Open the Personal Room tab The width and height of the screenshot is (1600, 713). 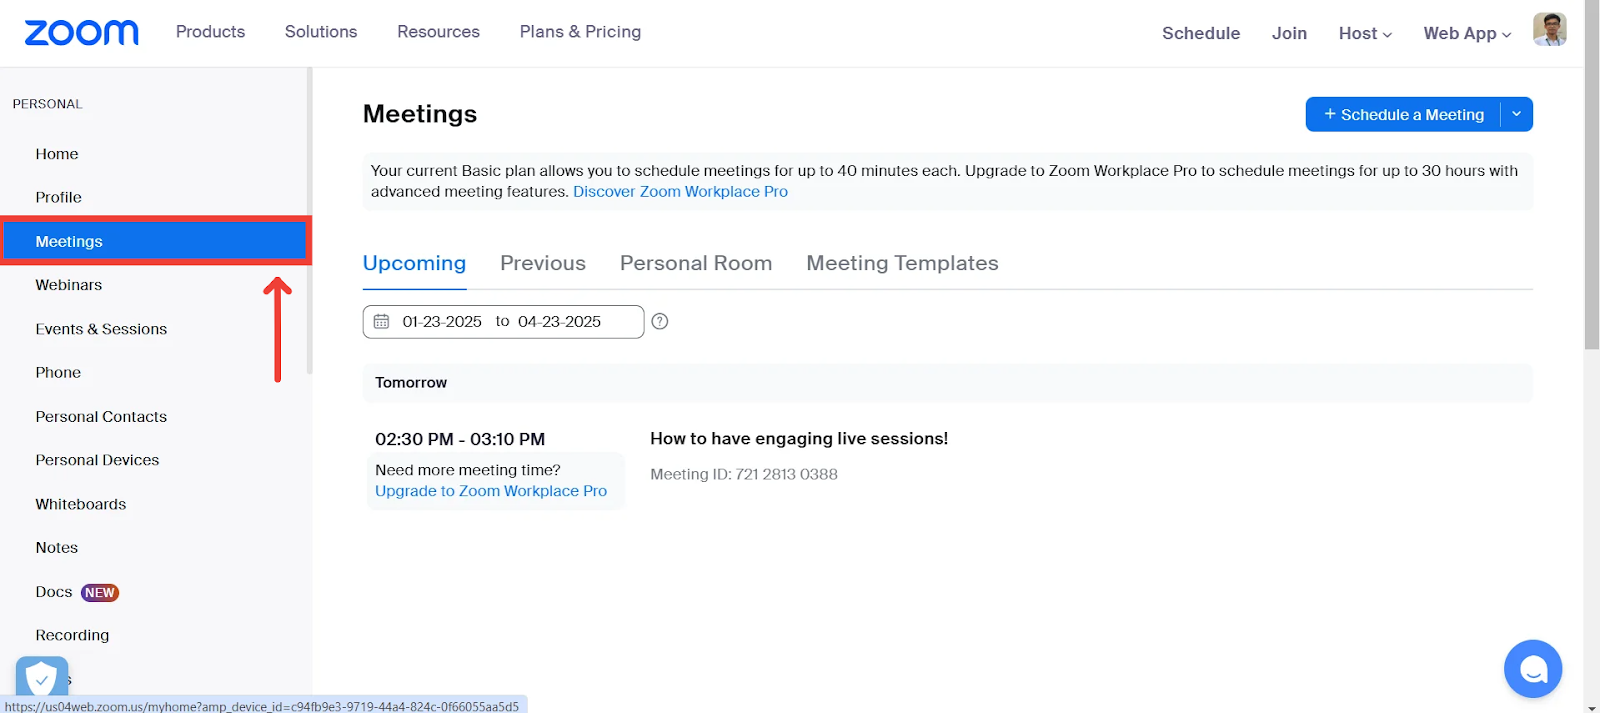[695, 263]
